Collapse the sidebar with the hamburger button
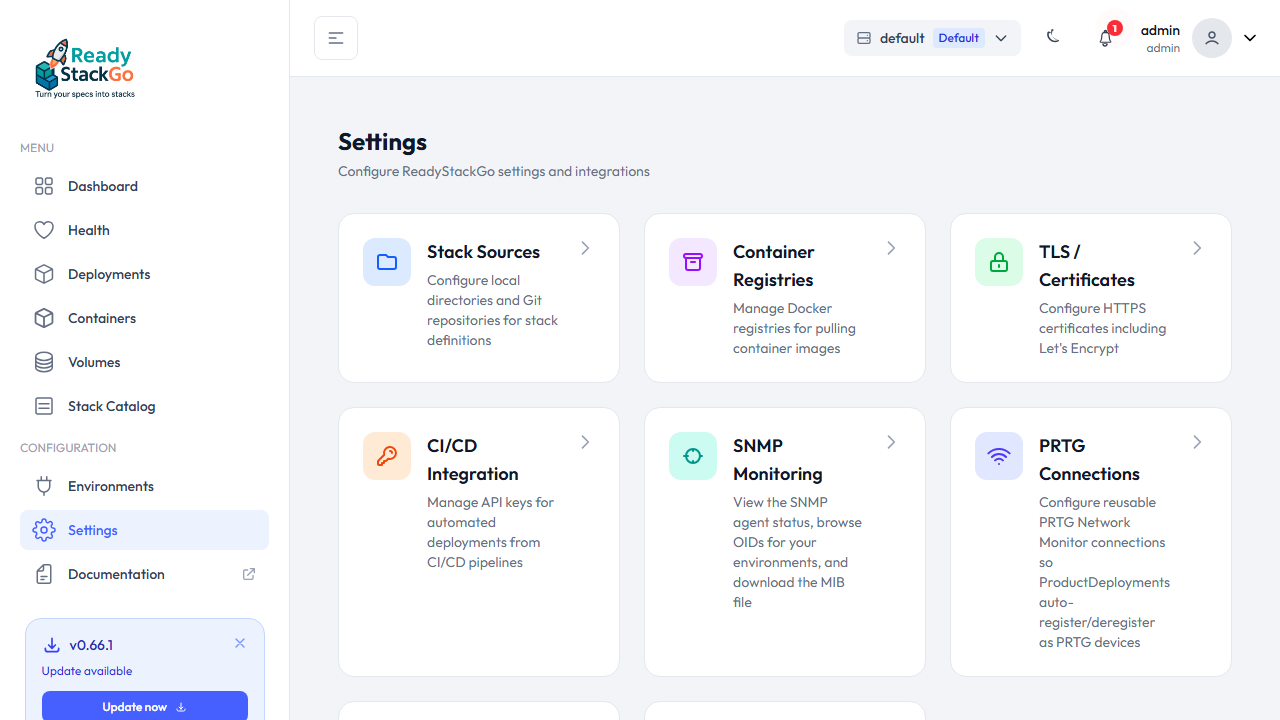Screen dimensions: 1280x720 point(336,38)
